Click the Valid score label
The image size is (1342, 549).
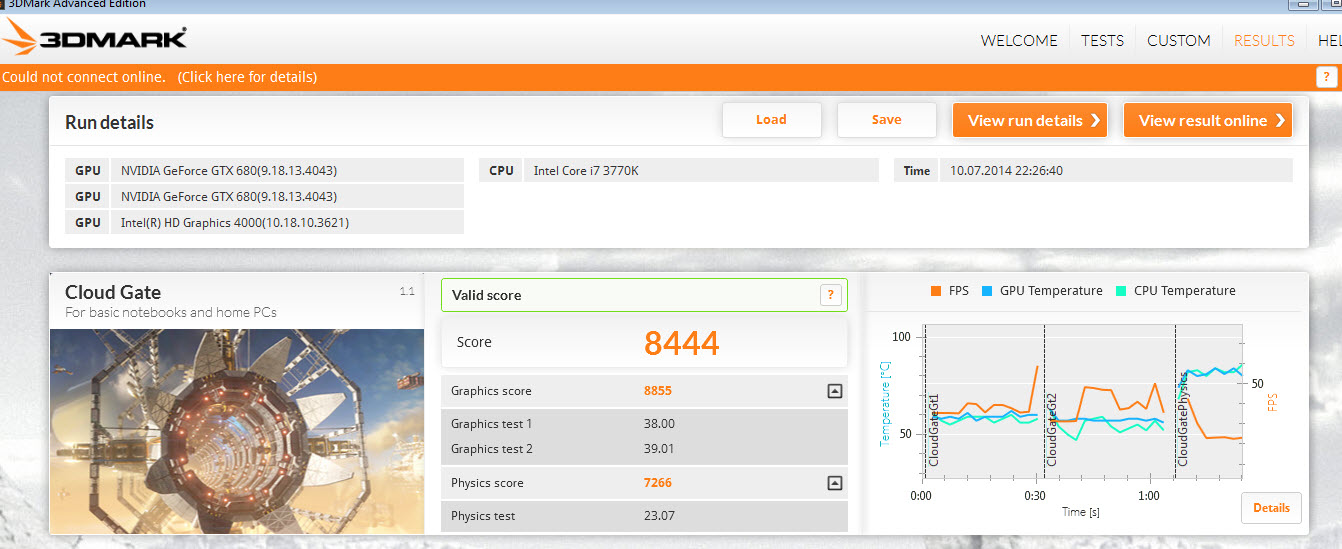coord(486,295)
